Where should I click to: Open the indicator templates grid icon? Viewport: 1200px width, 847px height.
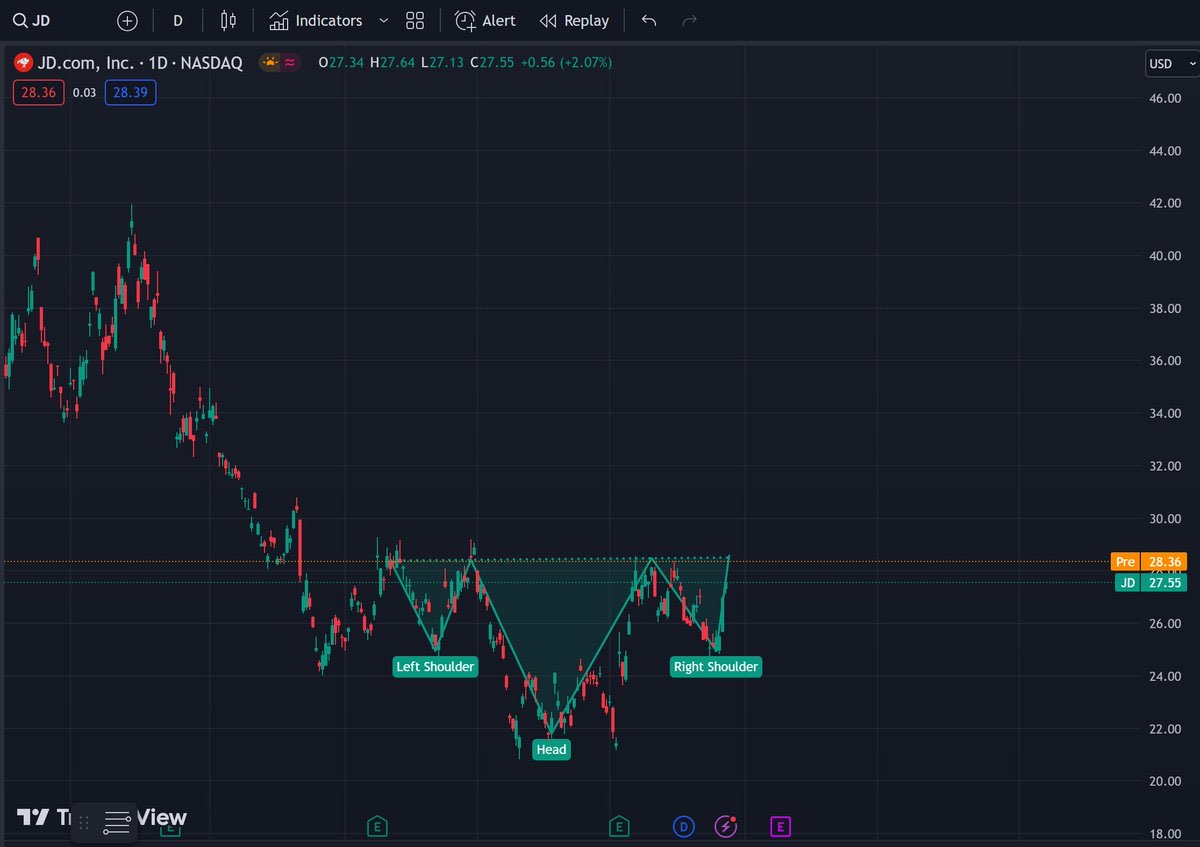415,21
